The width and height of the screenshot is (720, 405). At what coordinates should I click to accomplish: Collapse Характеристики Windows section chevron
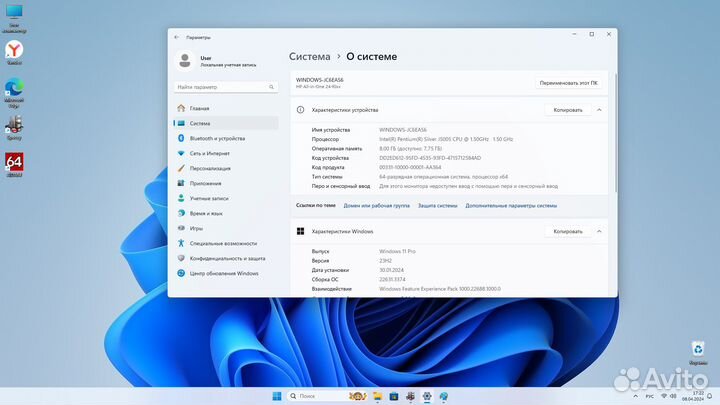(x=599, y=231)
